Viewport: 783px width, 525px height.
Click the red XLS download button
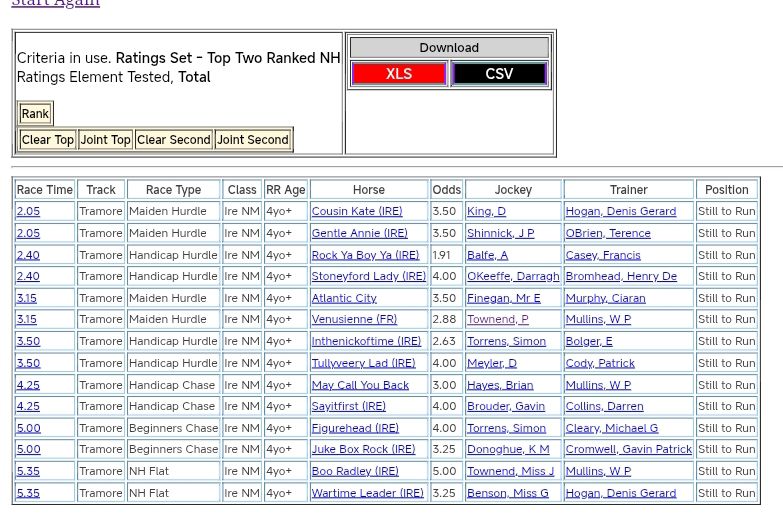point(398,74)
